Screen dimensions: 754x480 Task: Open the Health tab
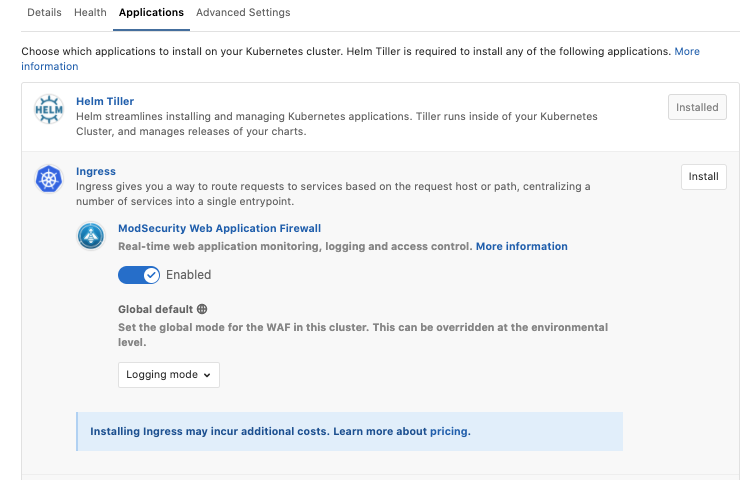click(x=90, y=13)
